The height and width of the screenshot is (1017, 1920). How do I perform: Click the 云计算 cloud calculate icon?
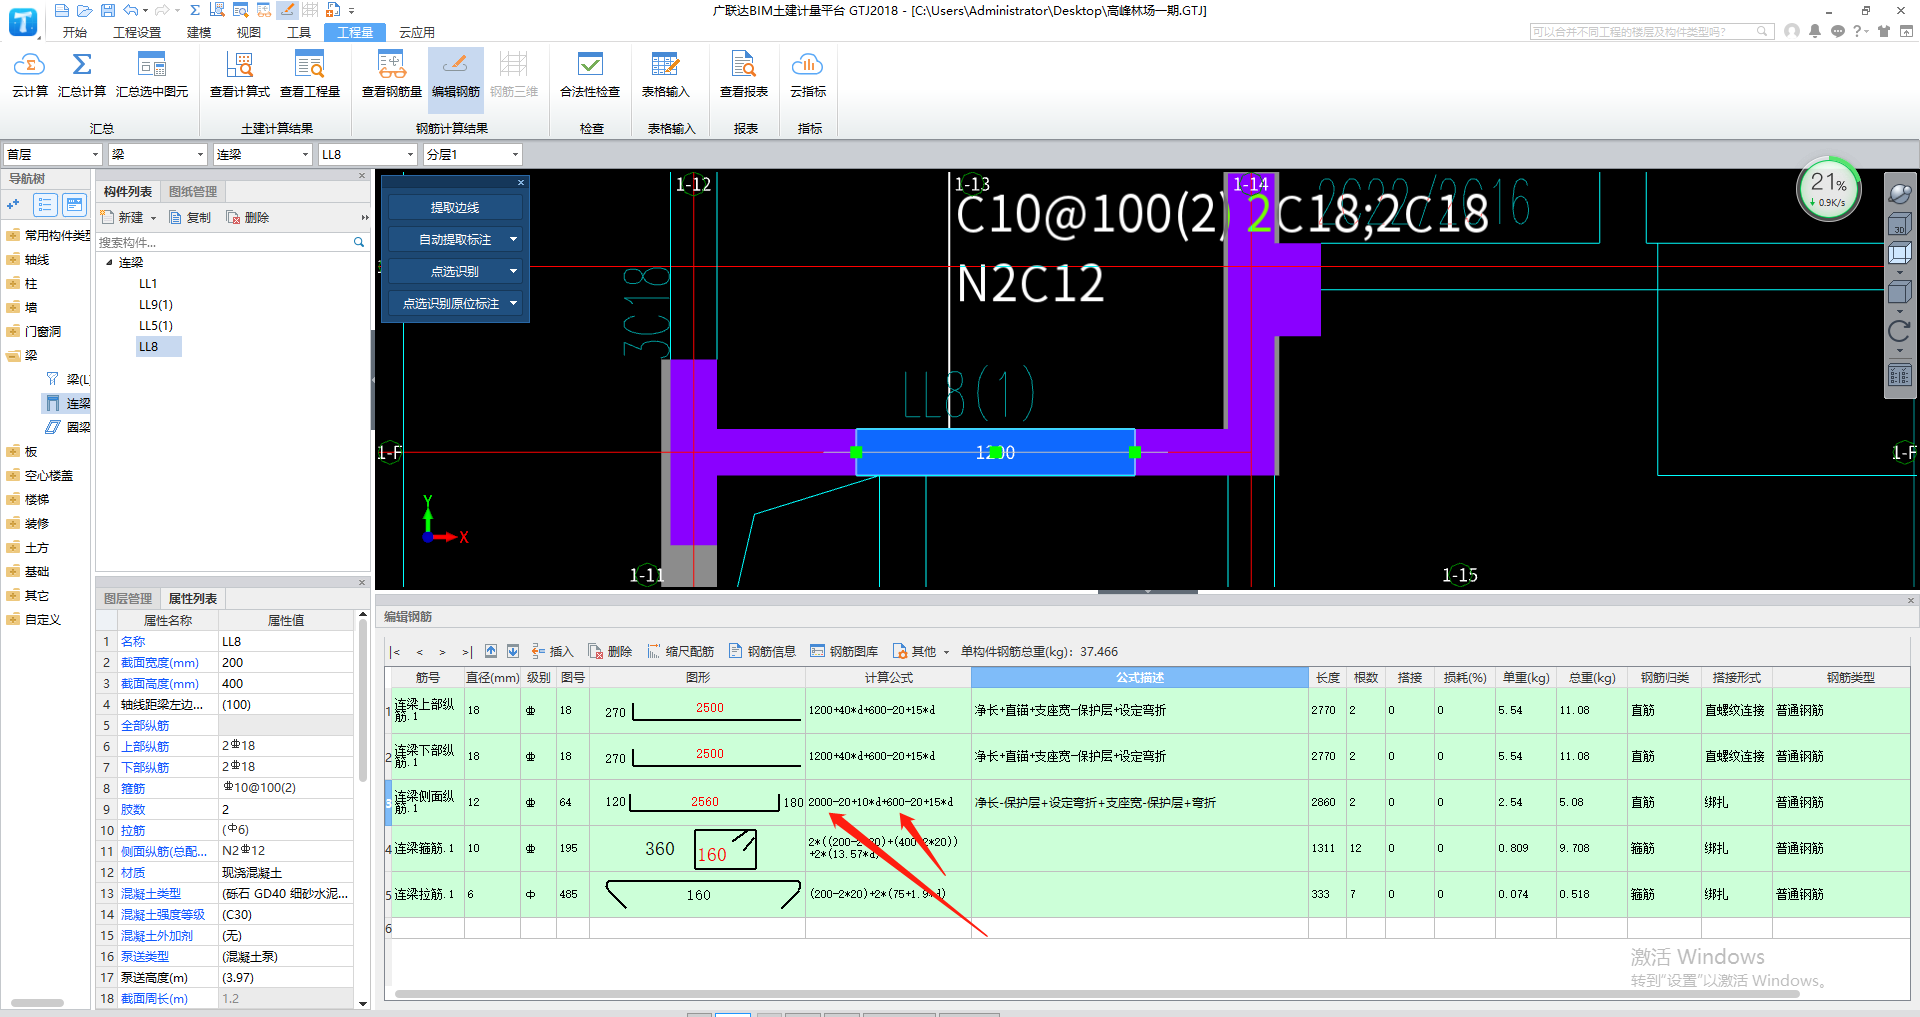click(29, 75)
